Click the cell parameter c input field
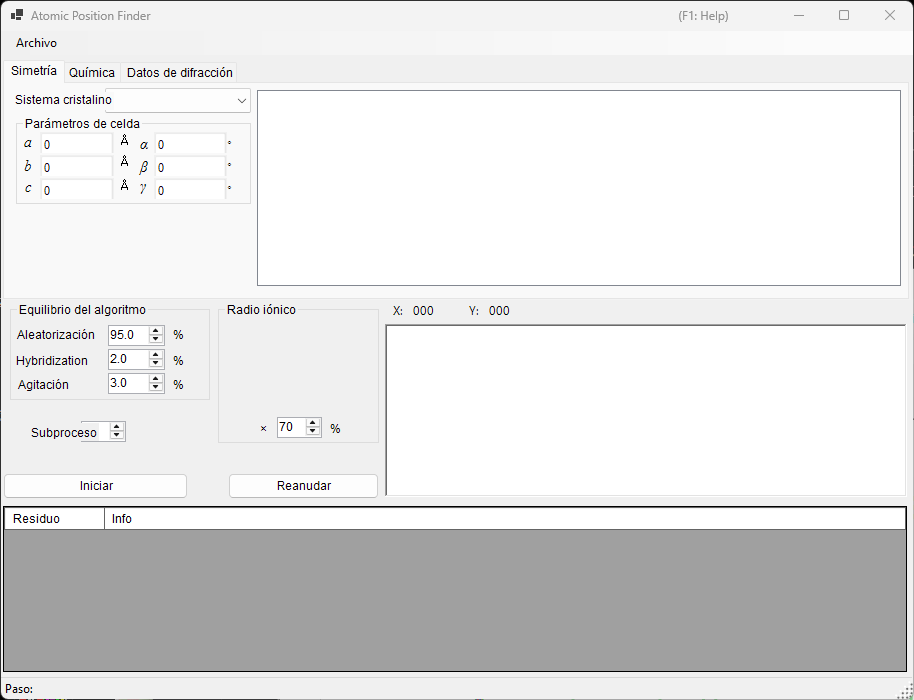The image size is (914, 700). click(76, 190)
